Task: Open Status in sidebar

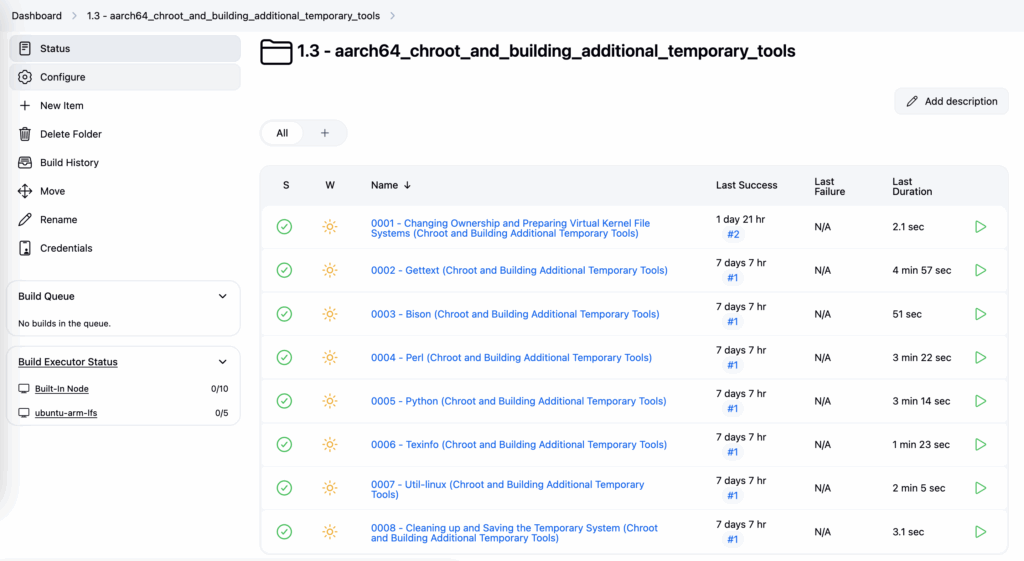Action: point(125,48)
